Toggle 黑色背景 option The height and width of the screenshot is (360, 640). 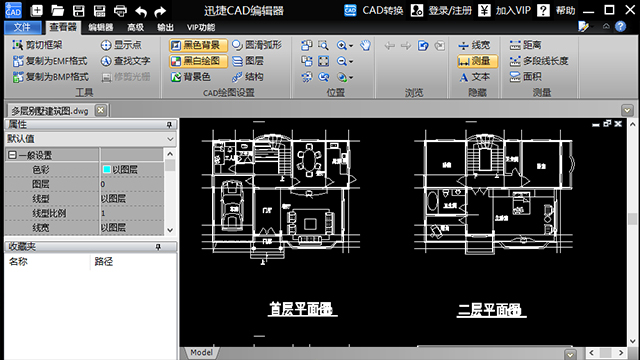(x=198, y=45)
